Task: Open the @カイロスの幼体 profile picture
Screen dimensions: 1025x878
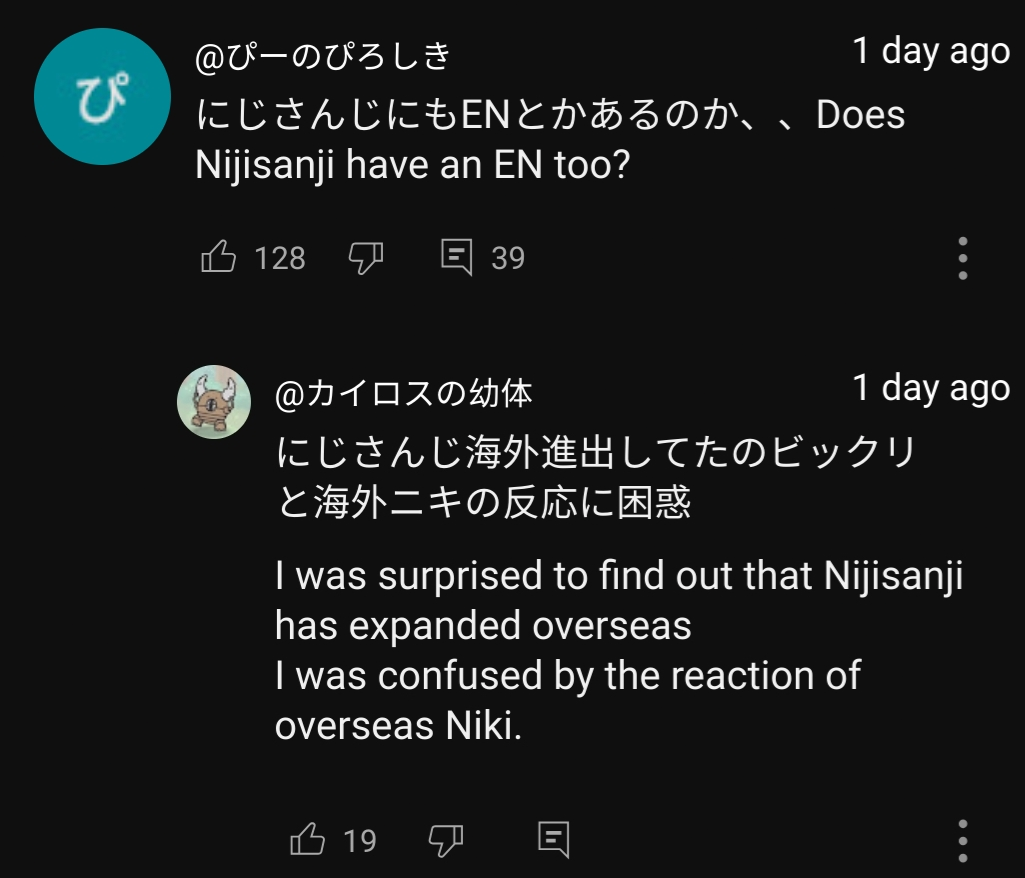Action: point(214,401)
